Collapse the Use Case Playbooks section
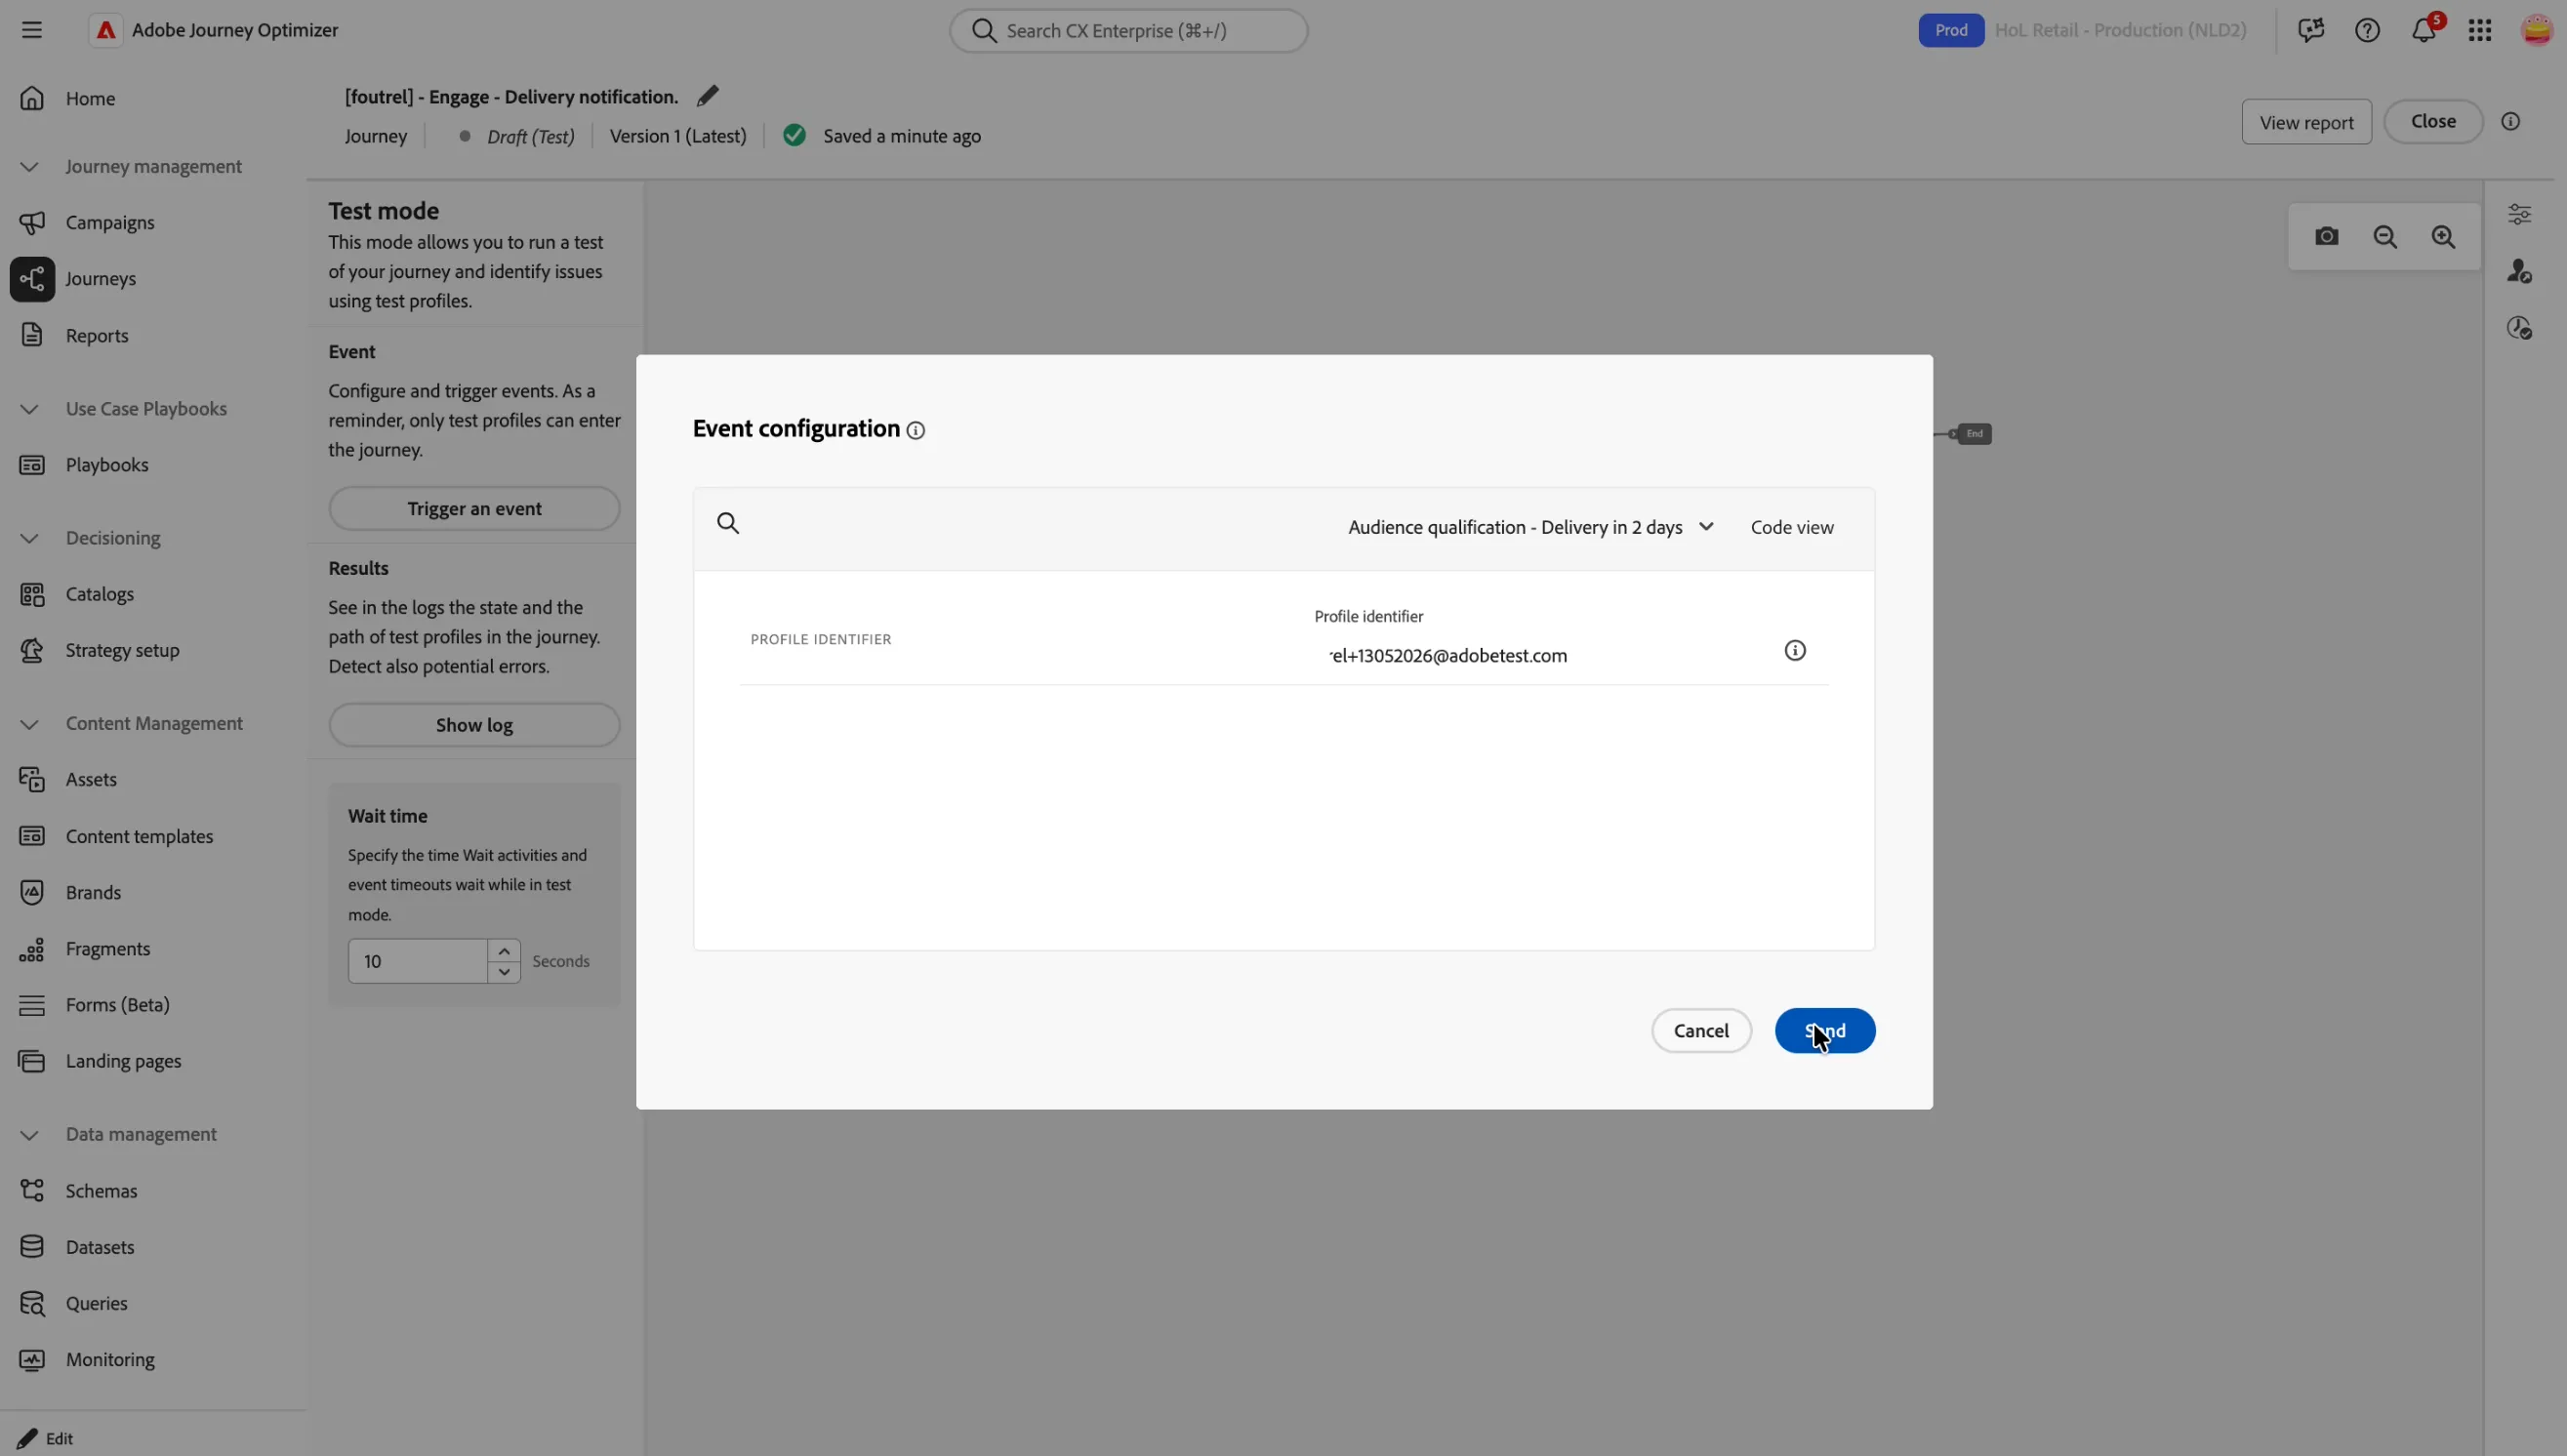 pos(29,409)
